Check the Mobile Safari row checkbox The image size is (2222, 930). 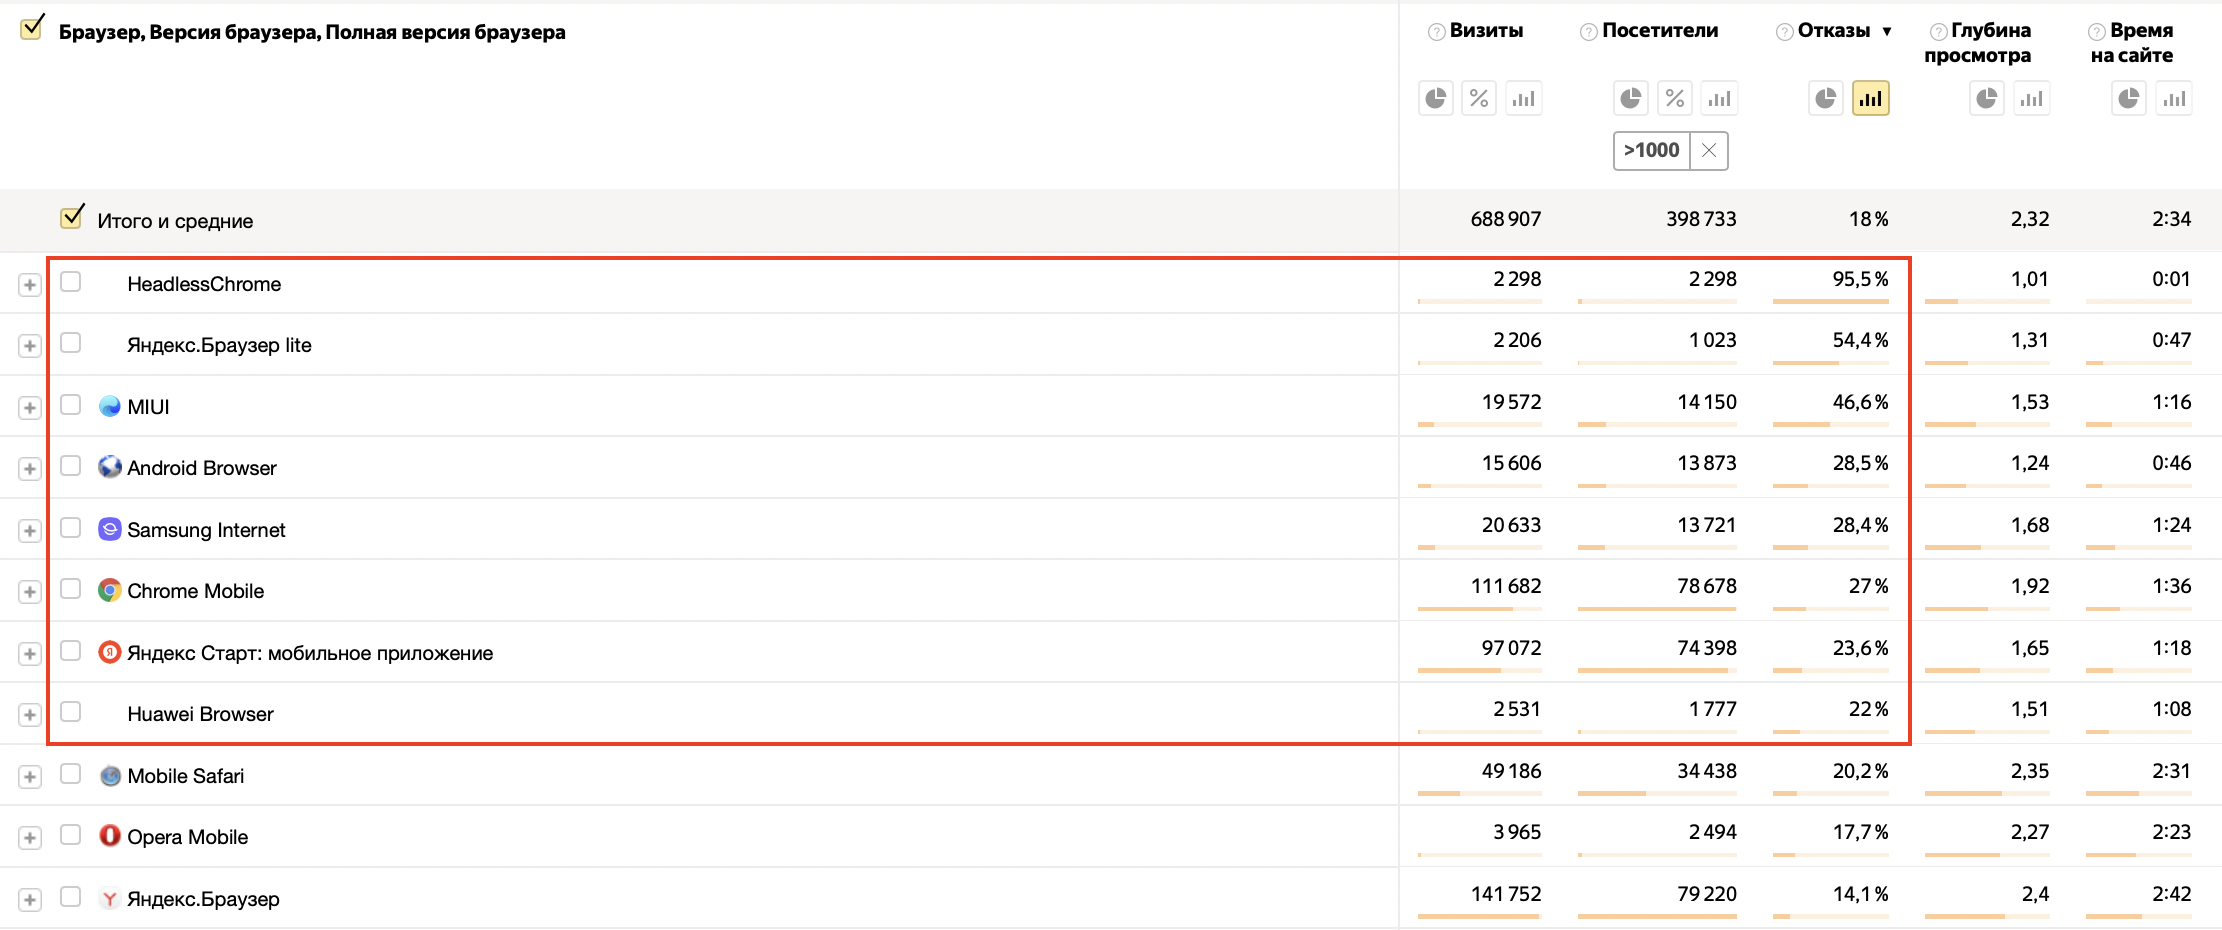coord(70,774)
